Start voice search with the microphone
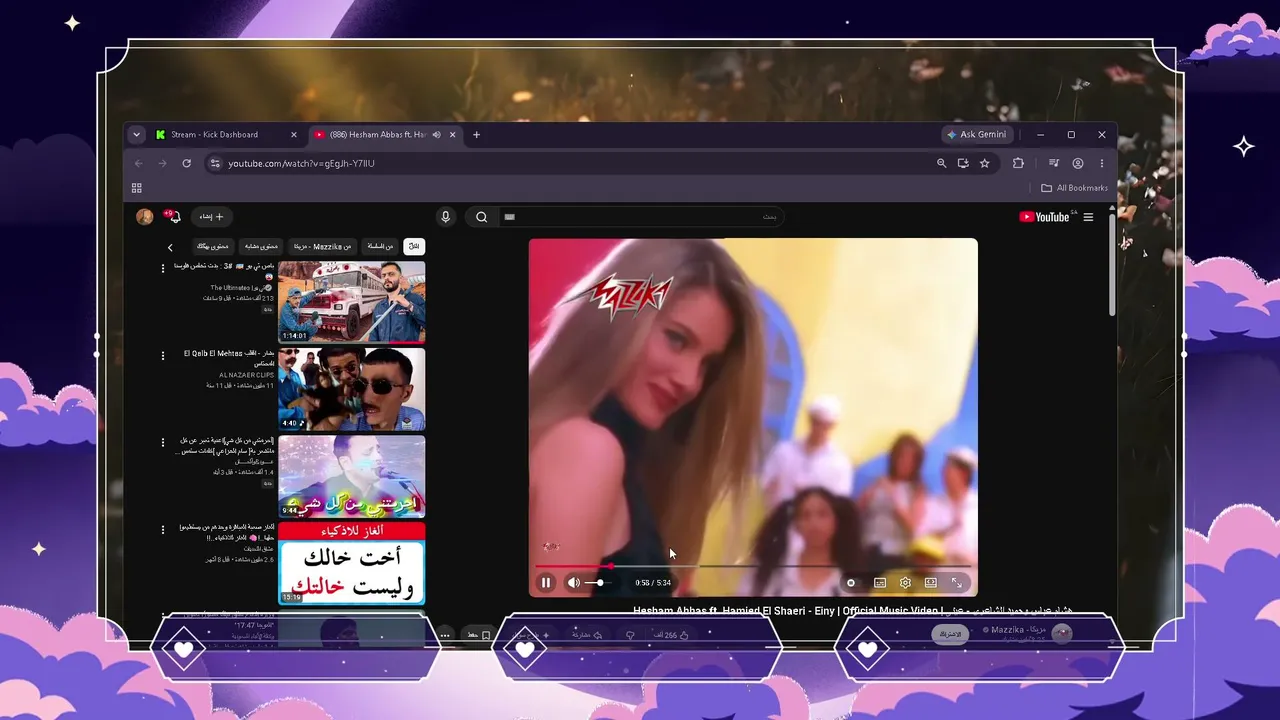Viewport: 1280px width, 720px height. click(446, 217)
